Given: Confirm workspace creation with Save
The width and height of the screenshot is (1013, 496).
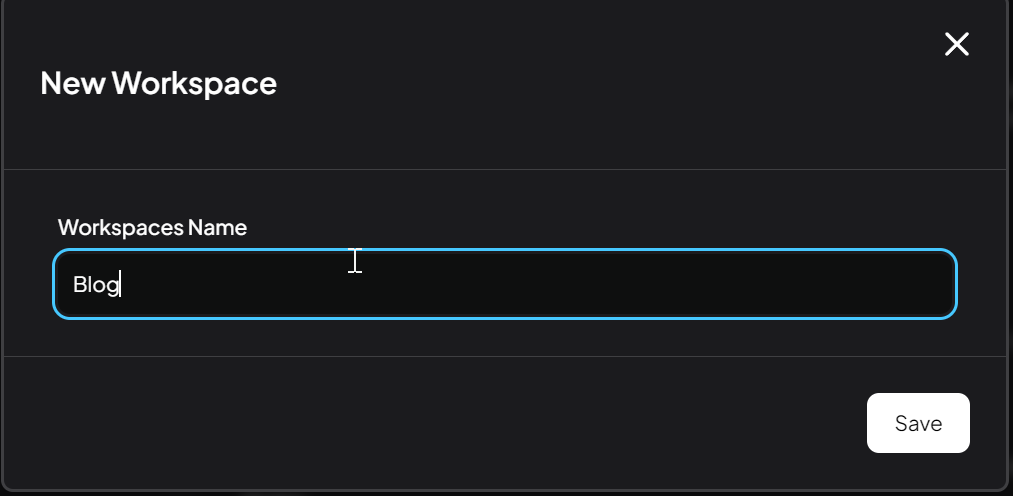Looking at the screenshot, I should click(918, 423).
